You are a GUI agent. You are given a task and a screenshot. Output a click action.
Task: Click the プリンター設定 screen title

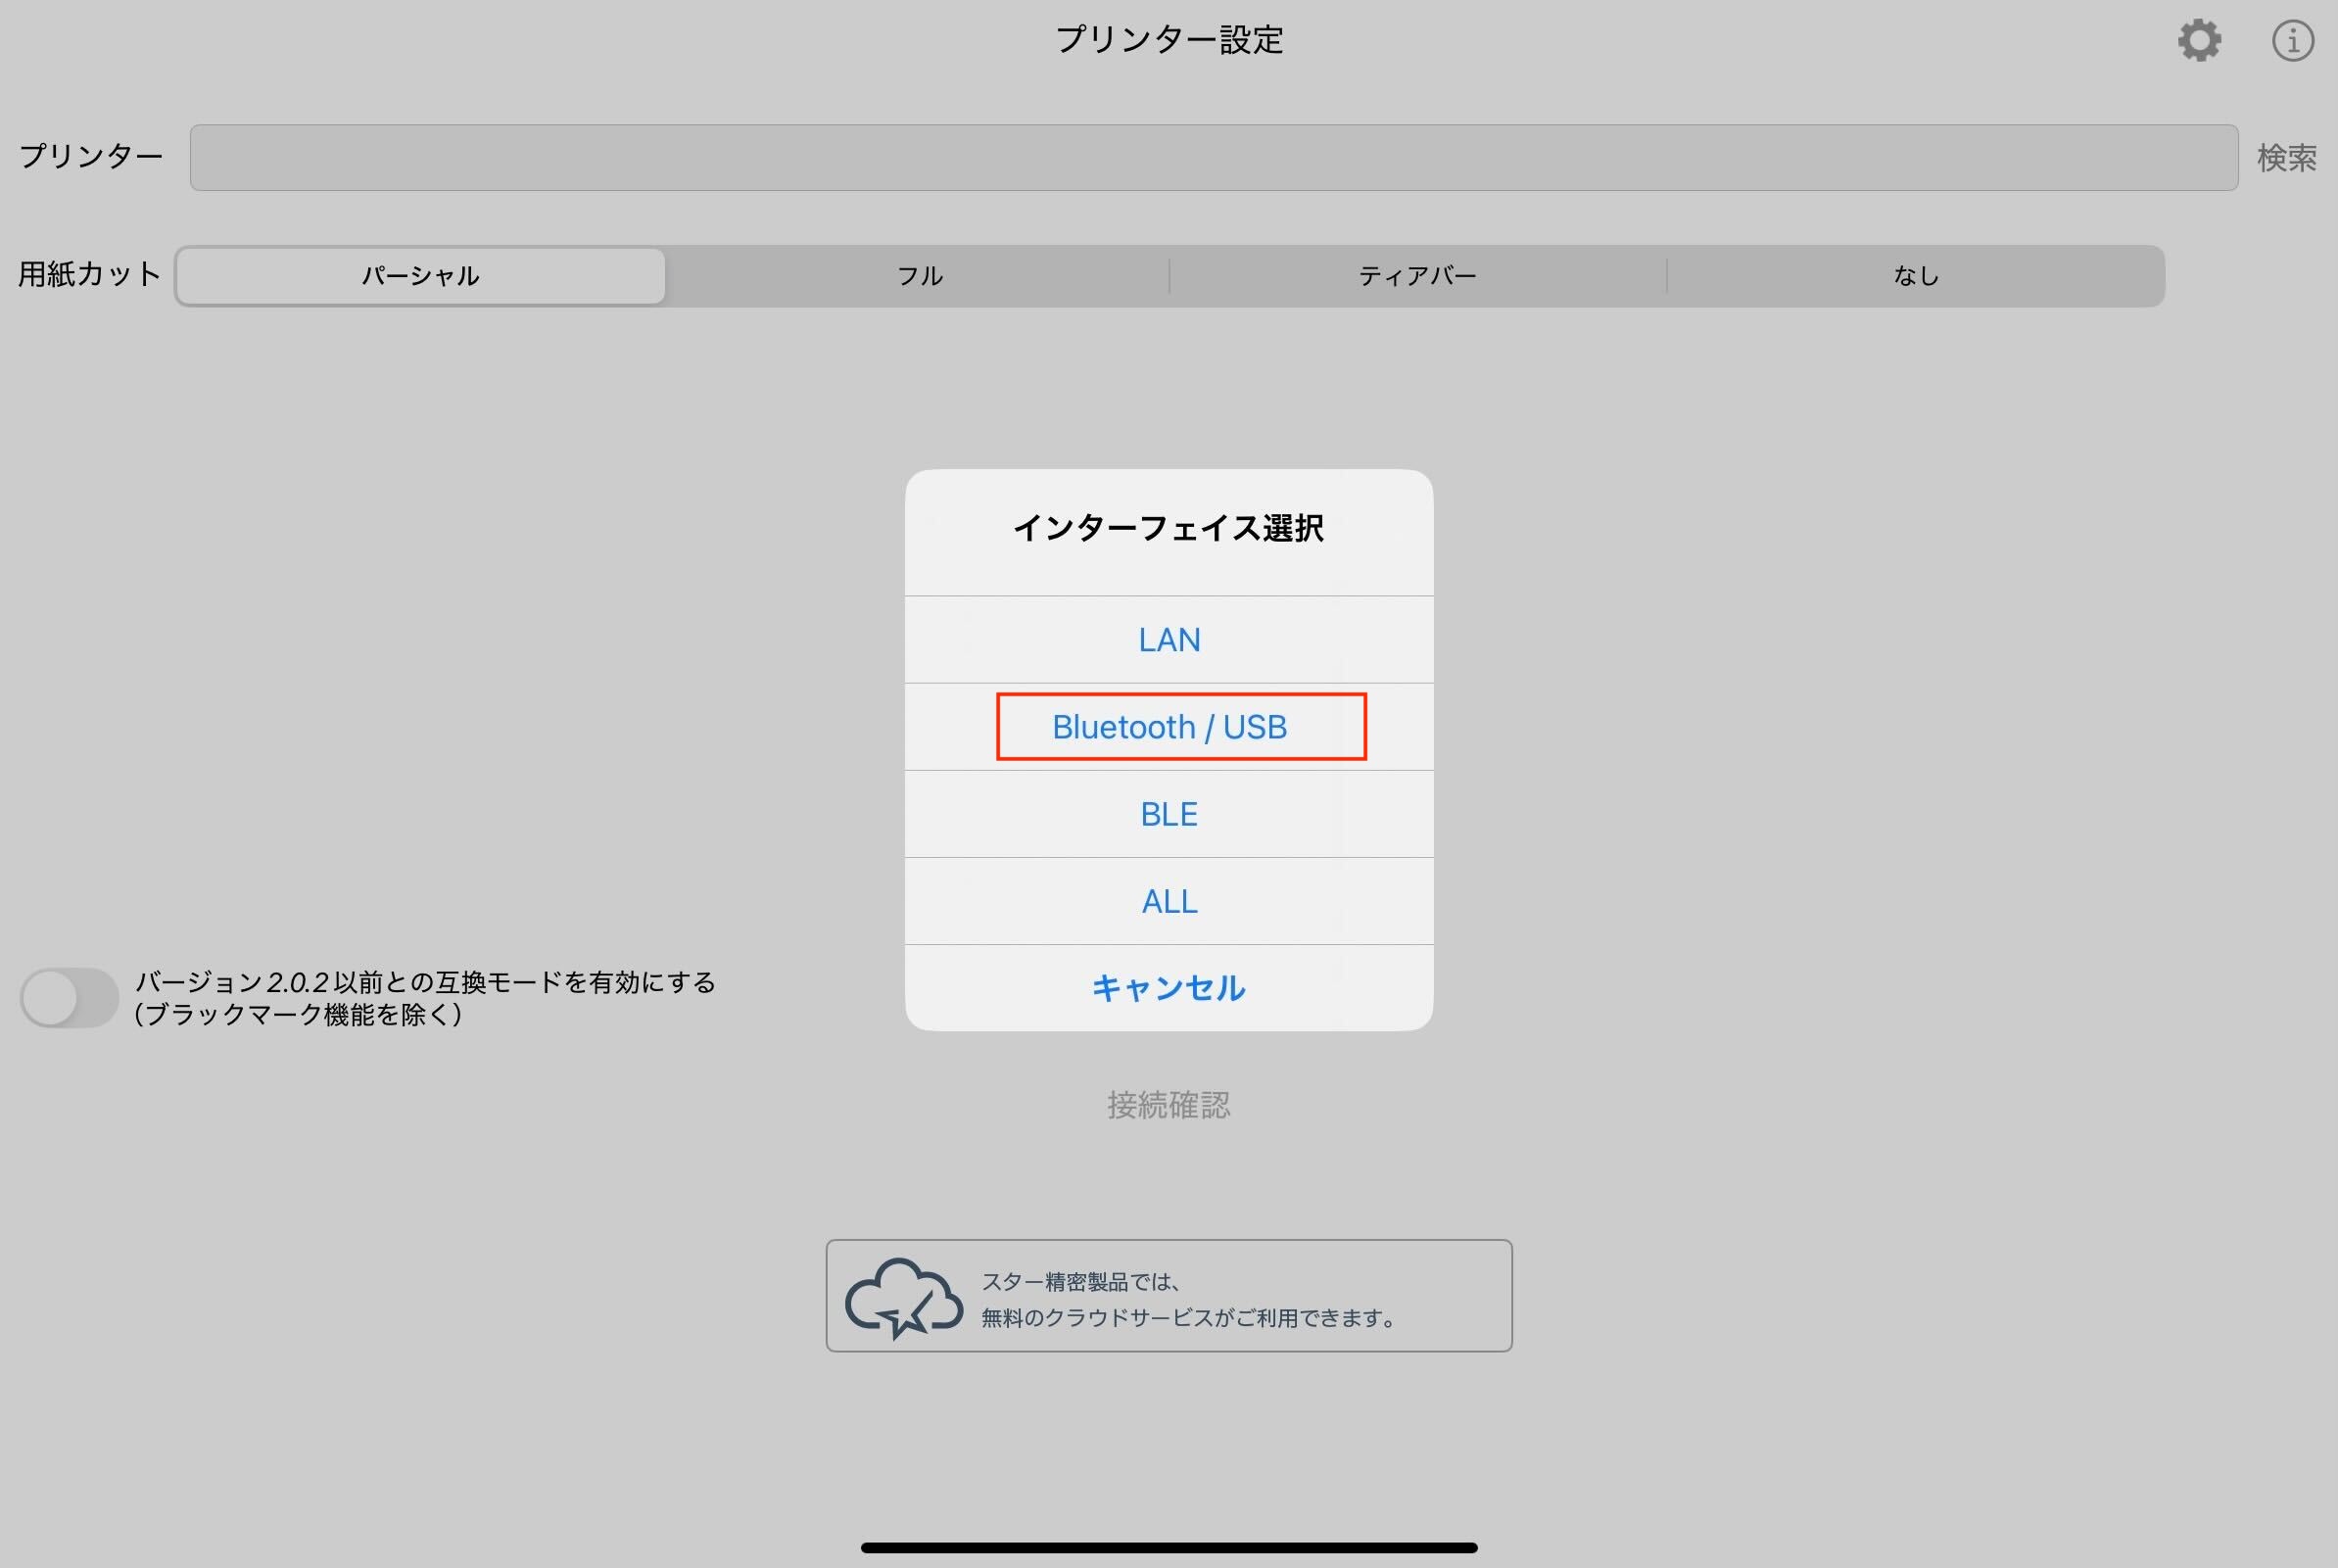coord(1169,40)
